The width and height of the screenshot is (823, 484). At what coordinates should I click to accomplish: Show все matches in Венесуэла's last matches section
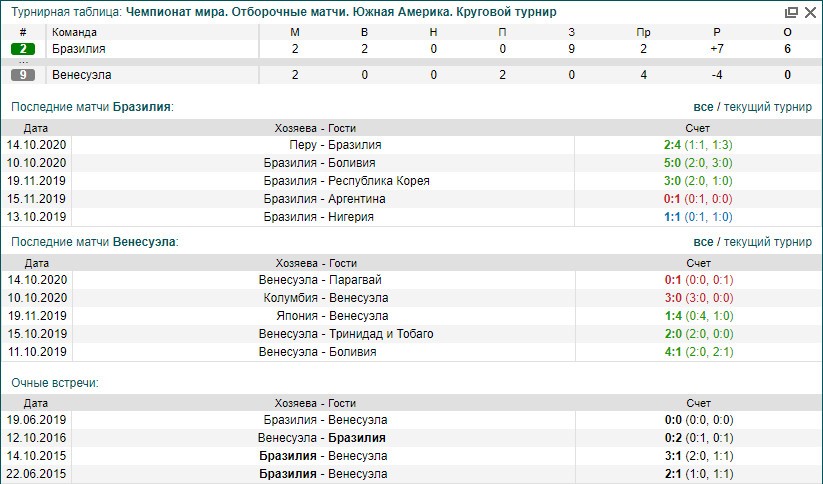pos(703,242)
